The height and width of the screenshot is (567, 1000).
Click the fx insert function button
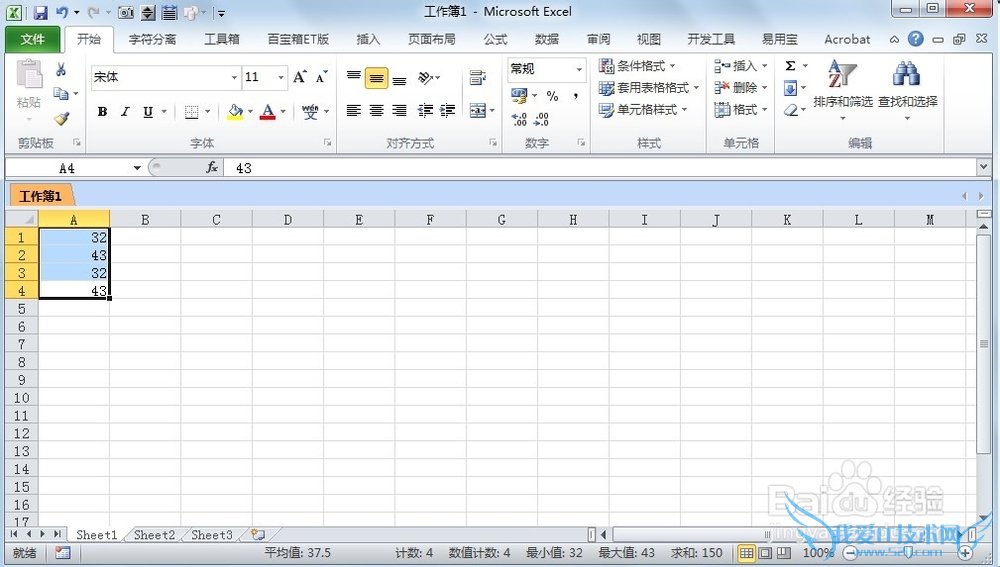point(212,168)
